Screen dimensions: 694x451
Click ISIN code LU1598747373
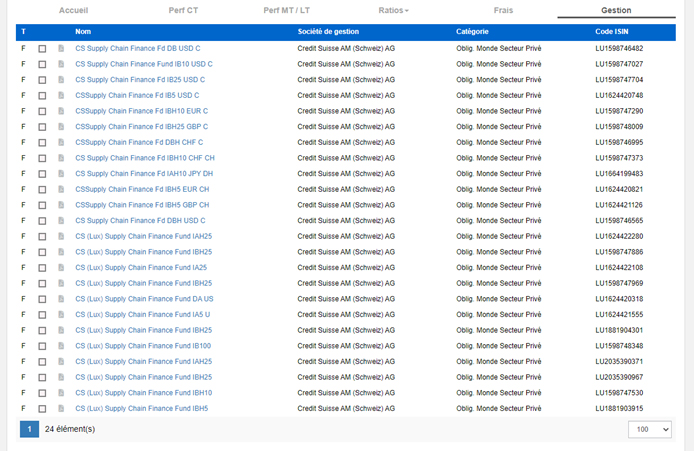coord(619,158)
